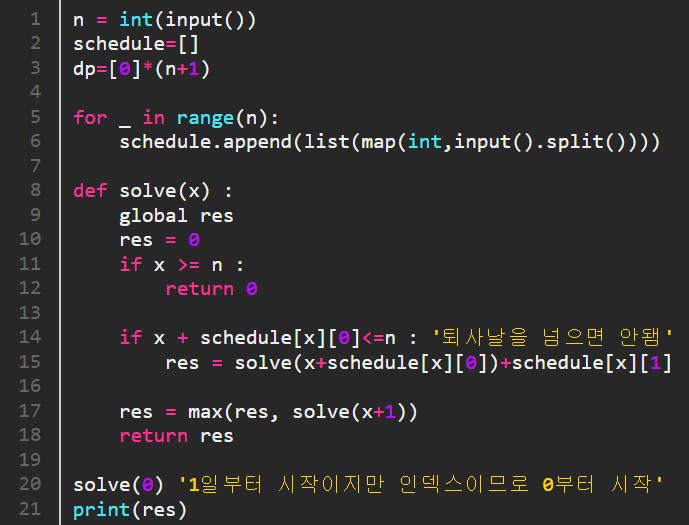
Task: Click the 'if x + schedule[x][0]<=n' condition
Action: (x=257, y=338)
